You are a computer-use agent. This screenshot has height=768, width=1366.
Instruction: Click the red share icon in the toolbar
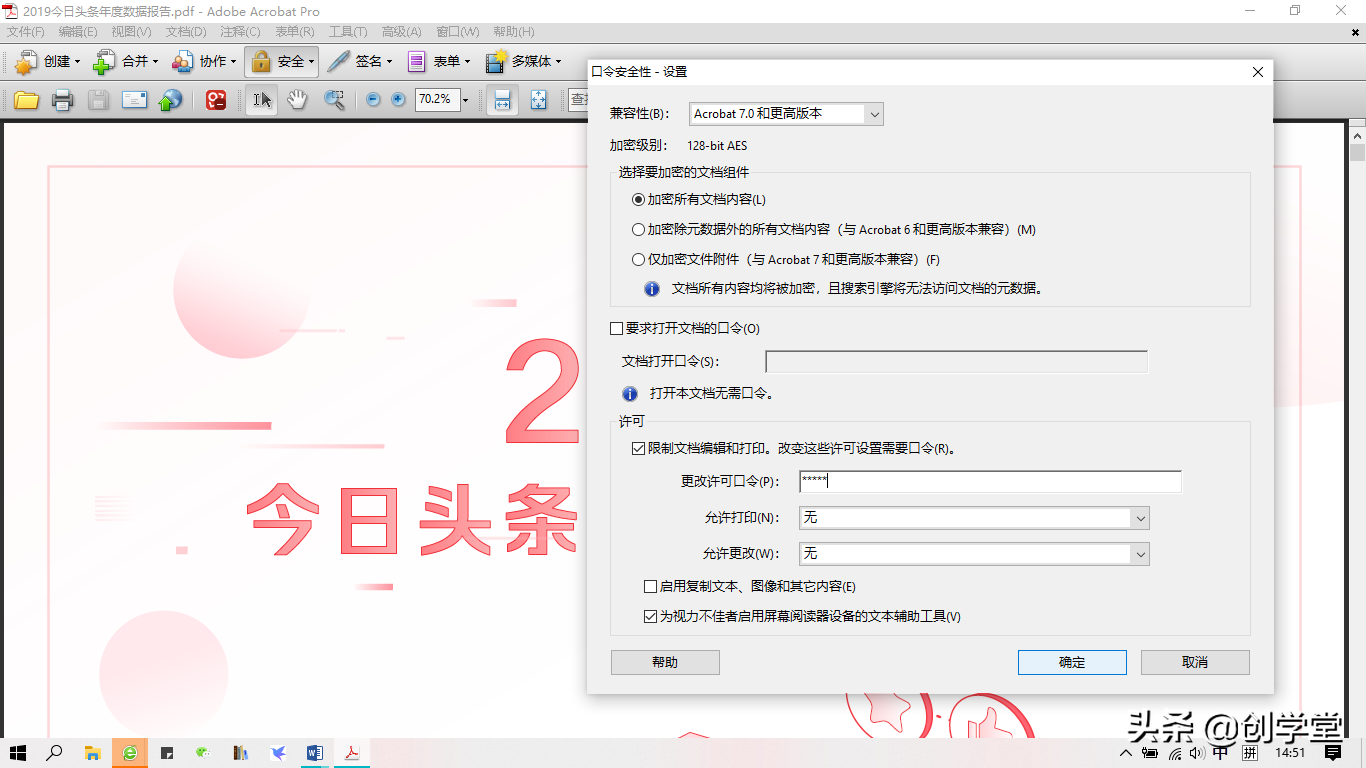click(x=216, y=100)
